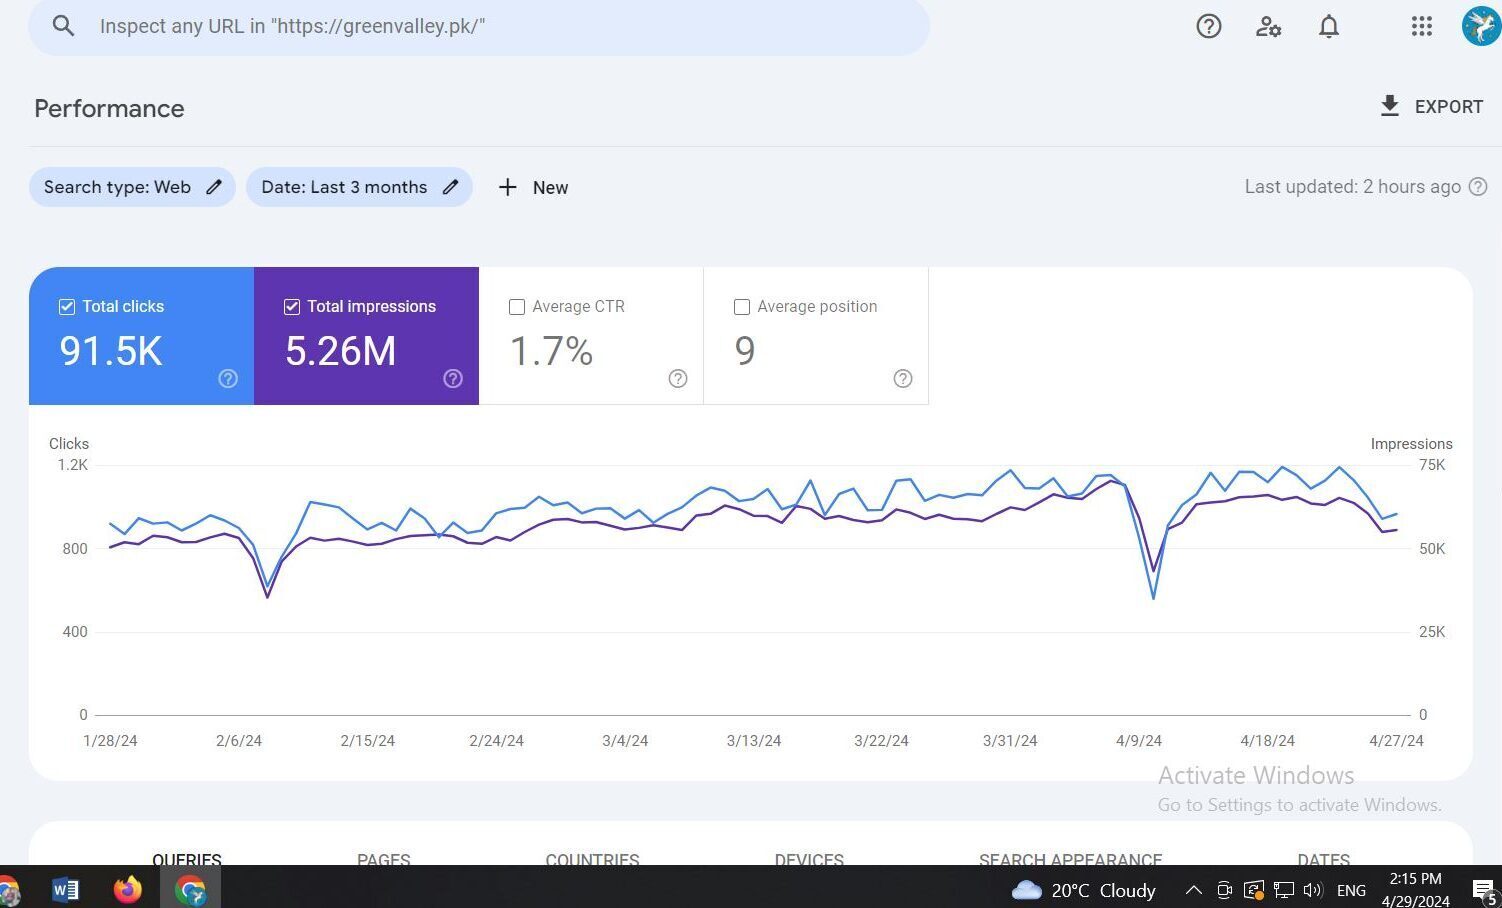Switch to the PAGES tab
Image resolution: width=1502 pixels, height=908 pixels.
tap(384, 859)
